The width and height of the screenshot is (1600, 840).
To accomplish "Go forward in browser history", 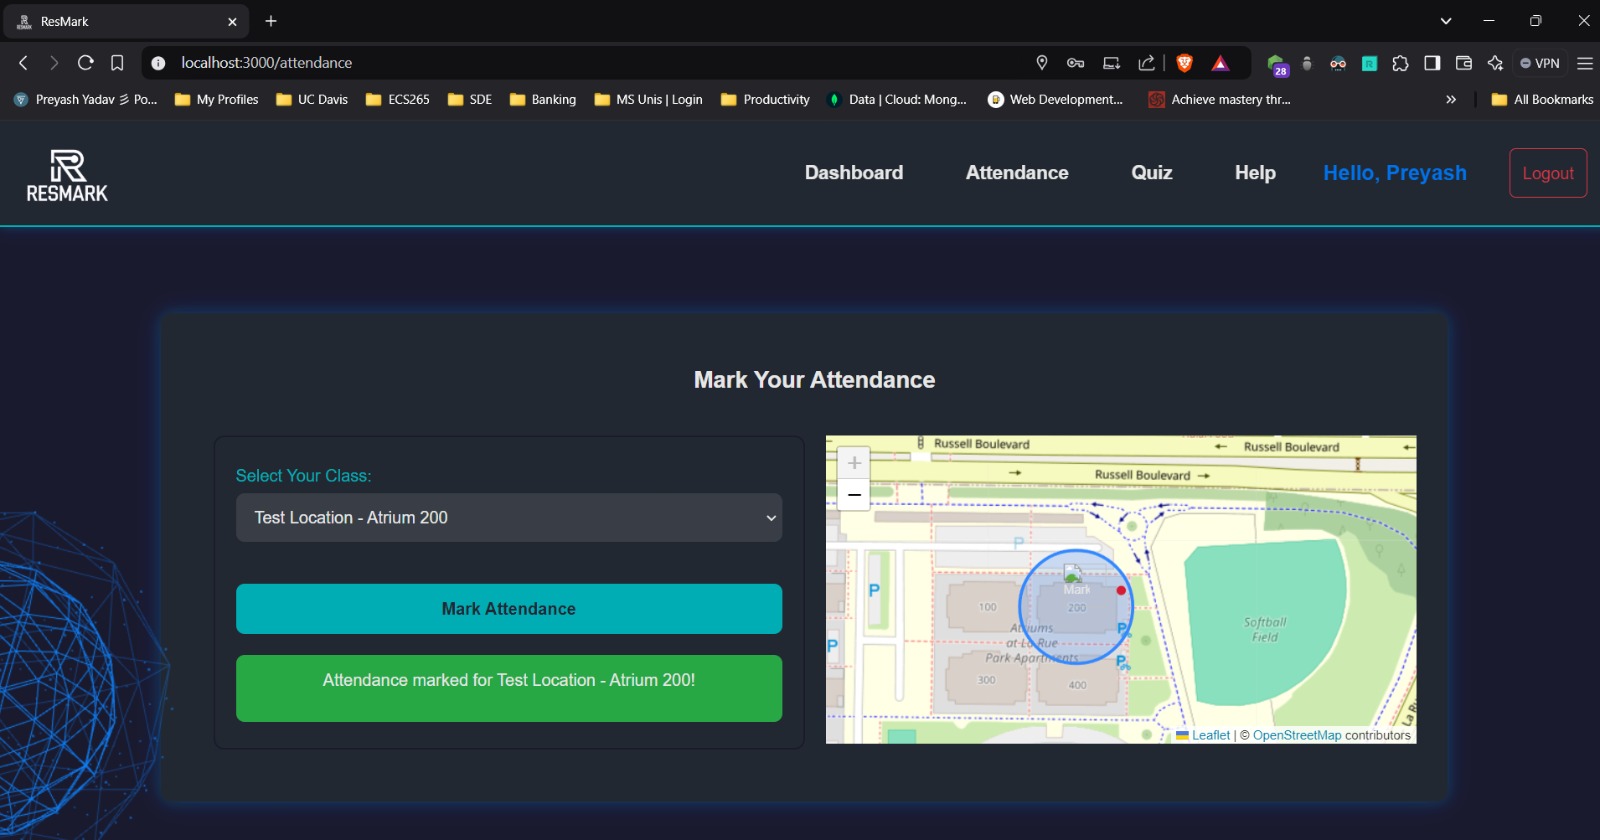I will click(54, 63).
